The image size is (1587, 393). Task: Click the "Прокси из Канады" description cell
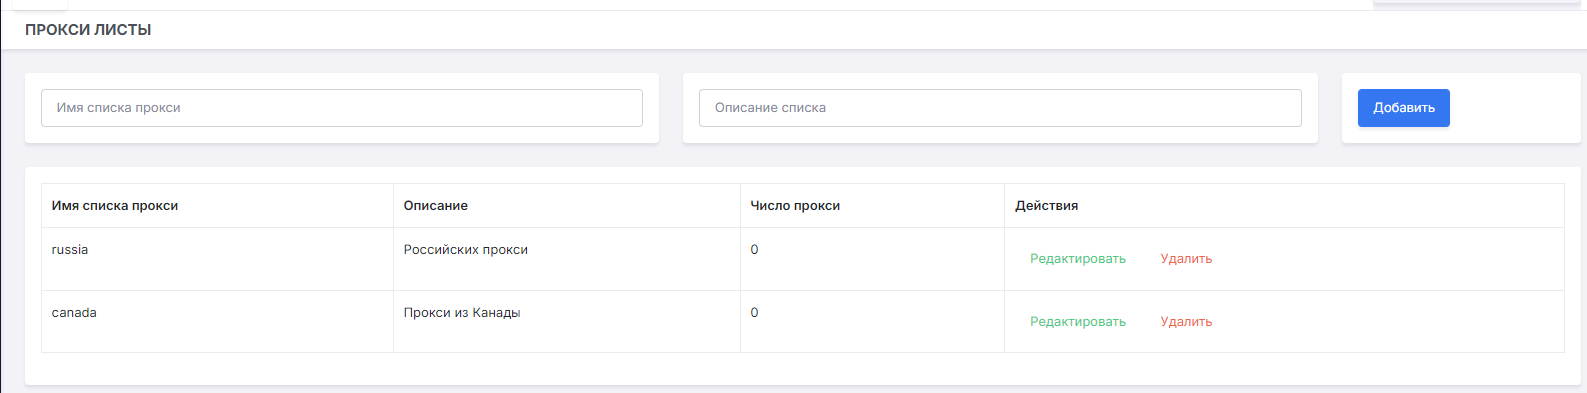click(567, 322)
